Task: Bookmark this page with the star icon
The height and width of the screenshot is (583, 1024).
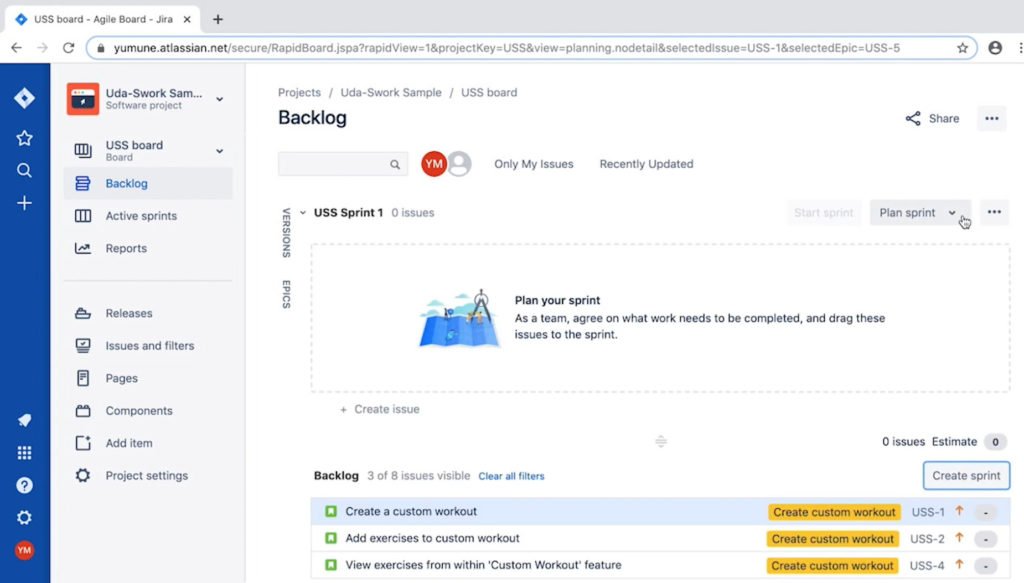Action: (x=963, y=48)
